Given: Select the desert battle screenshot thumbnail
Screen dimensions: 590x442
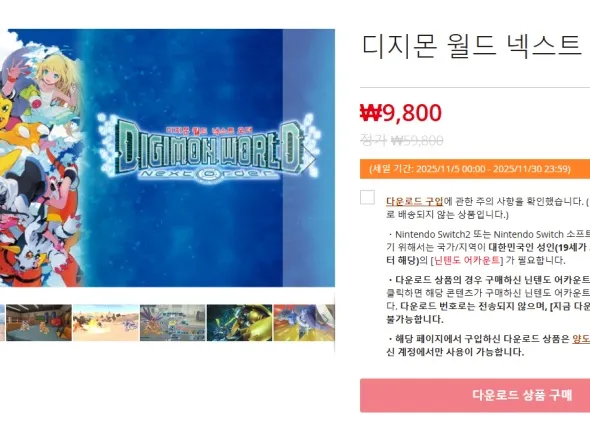Looking at the screenshot, I should 106,323.
